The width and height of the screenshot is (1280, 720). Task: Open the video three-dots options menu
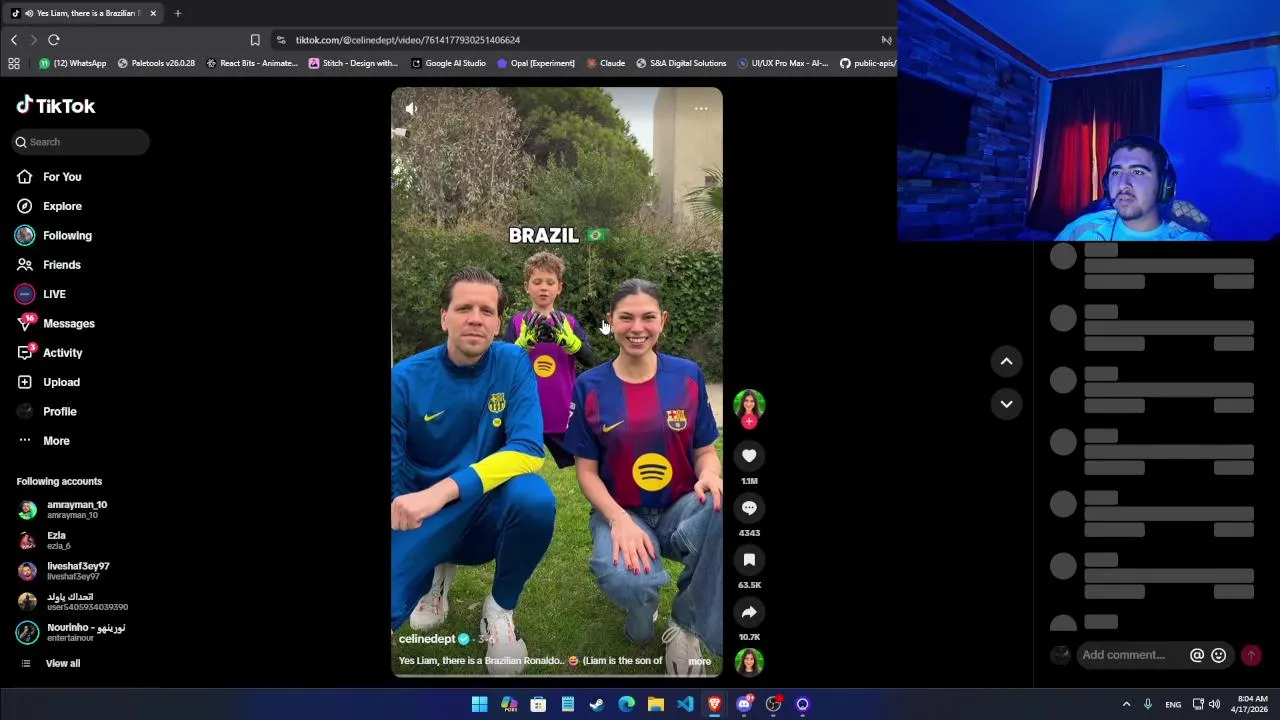(x=701, y=108)
